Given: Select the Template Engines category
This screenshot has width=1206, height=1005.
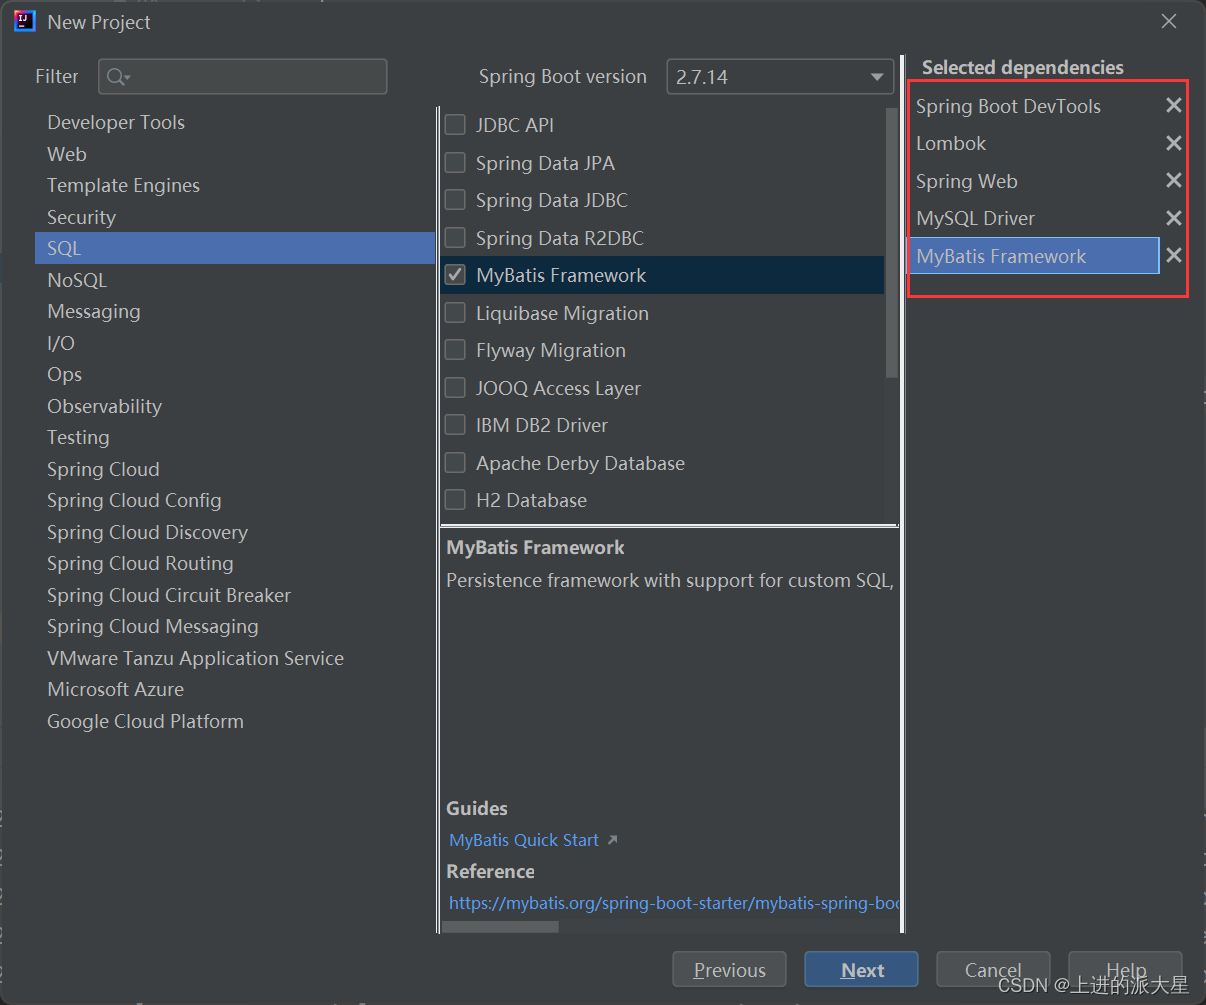Looking at the screenshot, I should pyautogui.click(x=235, y=185).
